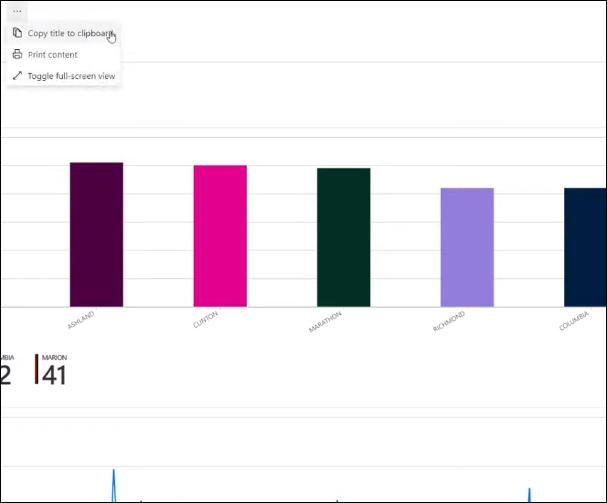
Task: Click the dark green Marathon bar
Action: pos(344,237)
